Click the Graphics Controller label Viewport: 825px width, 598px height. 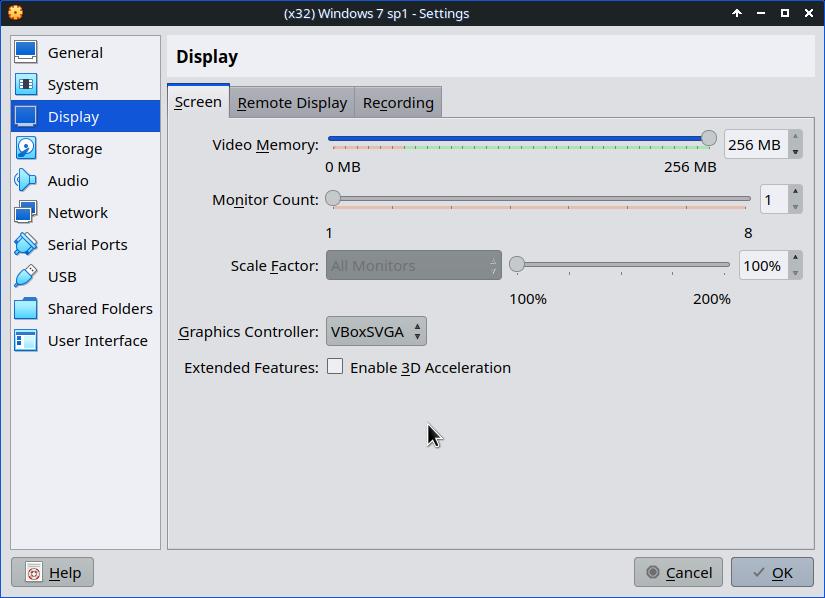[248, 332]
